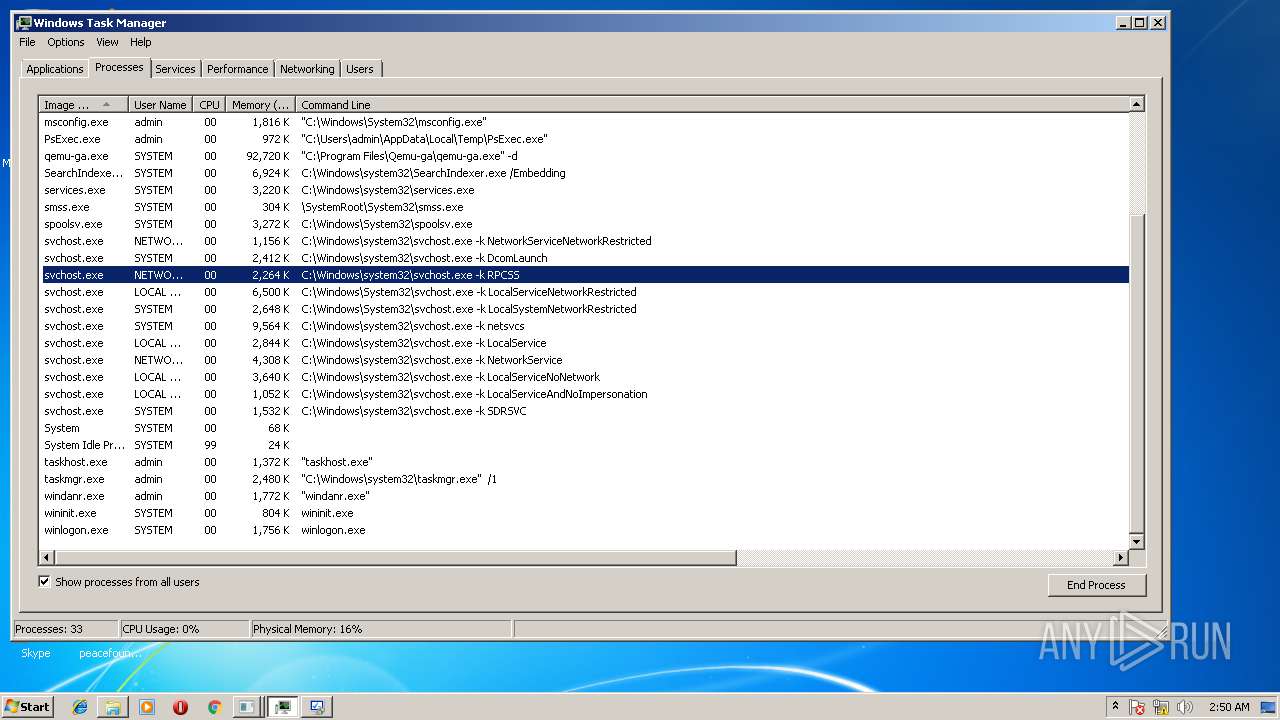Select the qemu-ga.exe process row

(x=584, y=156)
